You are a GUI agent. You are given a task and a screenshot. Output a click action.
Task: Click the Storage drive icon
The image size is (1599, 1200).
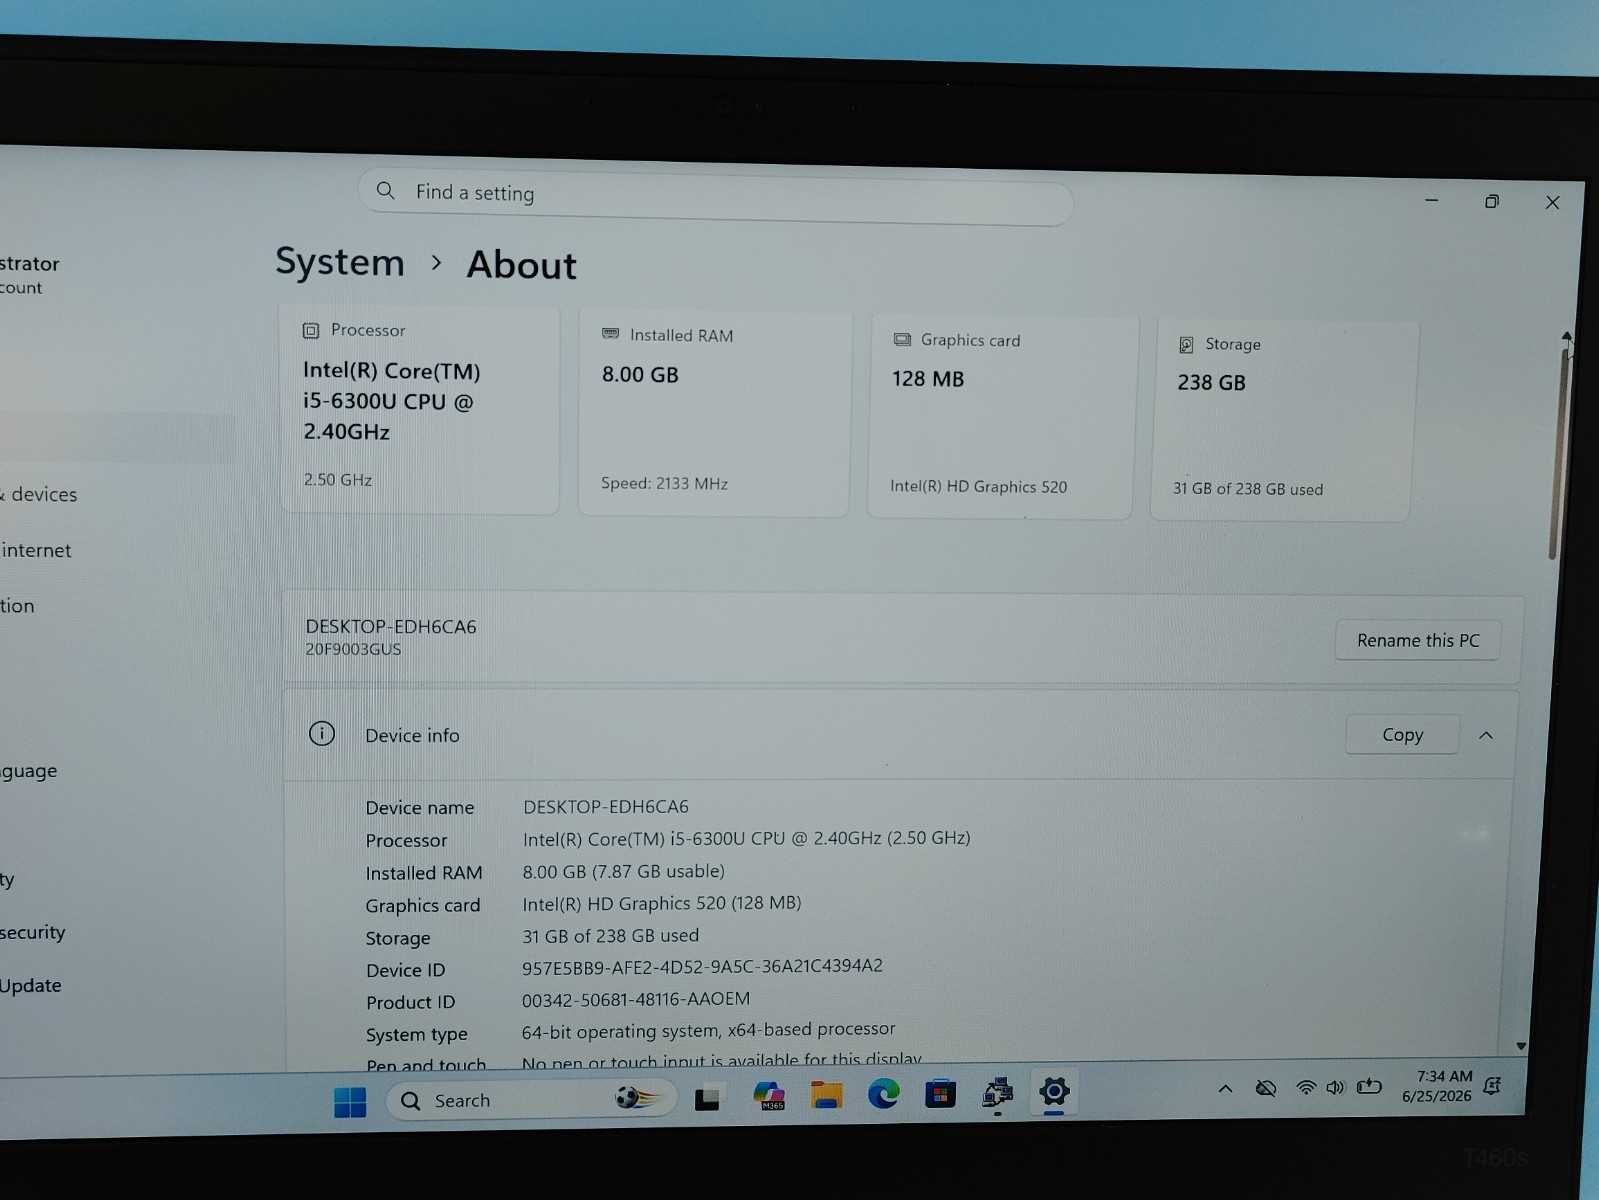click(x=1186, y=344)
